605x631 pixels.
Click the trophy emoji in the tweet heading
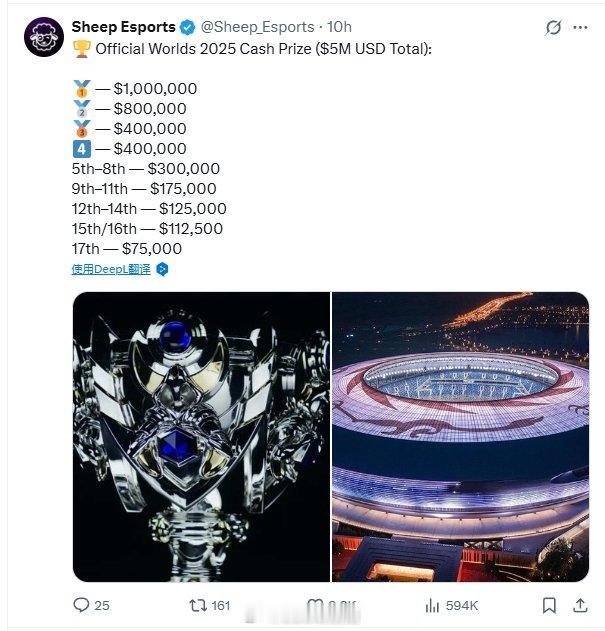pyautogui.click(x=82, y=49)
